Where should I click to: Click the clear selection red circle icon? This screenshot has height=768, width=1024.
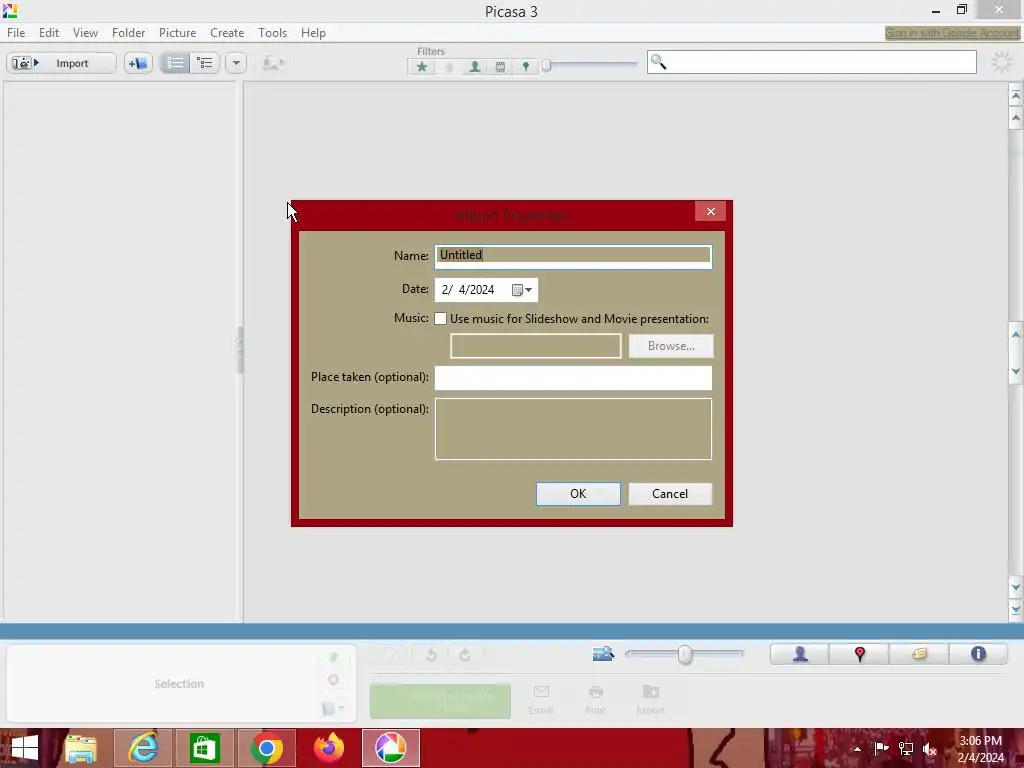point(333,680)
